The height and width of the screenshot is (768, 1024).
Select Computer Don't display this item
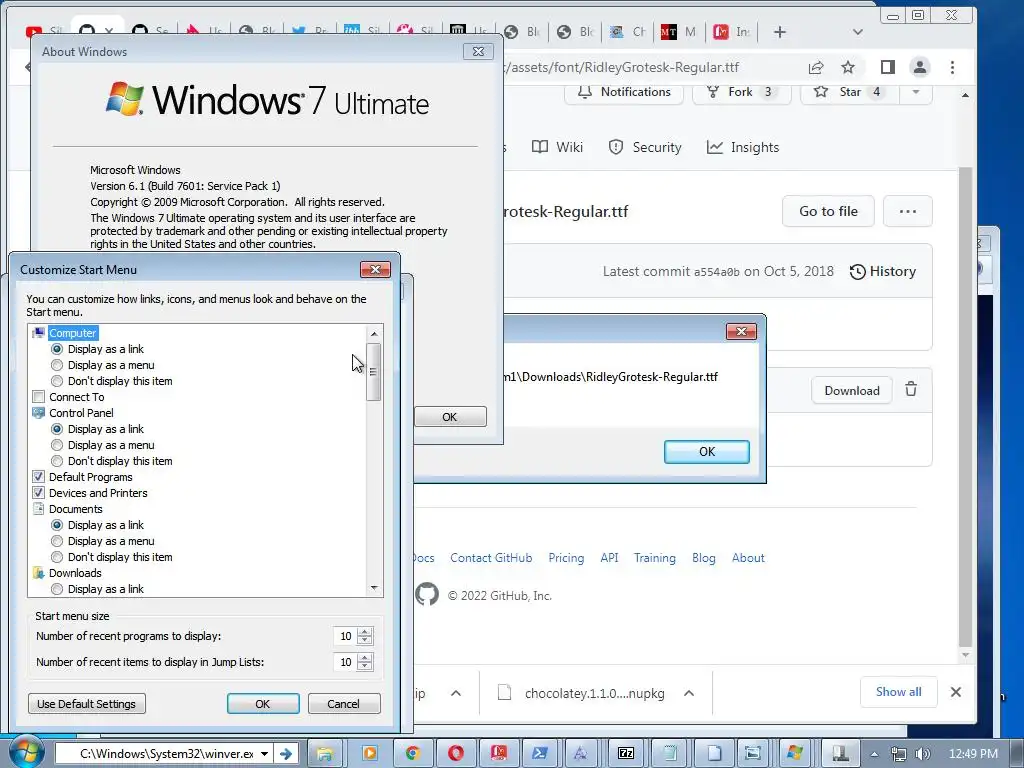click(112, 381)
